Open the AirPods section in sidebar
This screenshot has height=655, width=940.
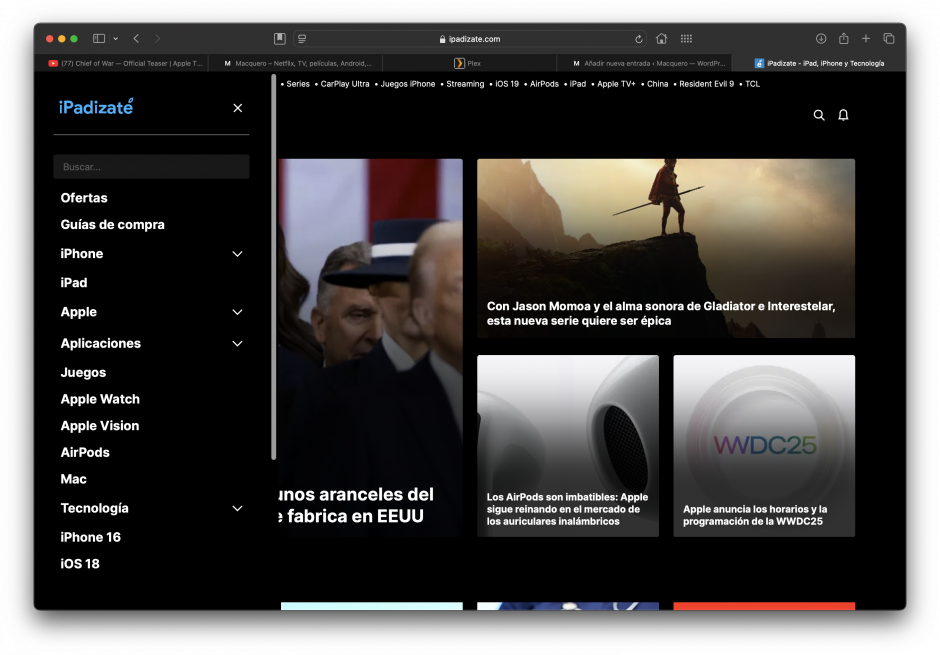85,452
